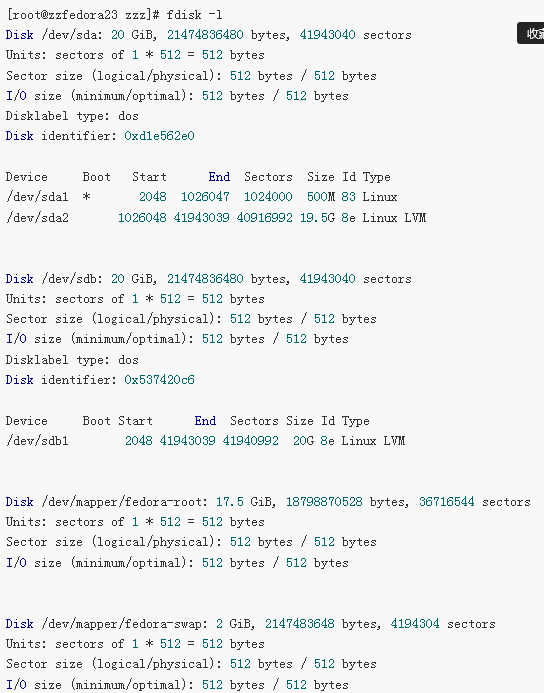This screenshot has height=693, width=544.
Task: Click the 4194304 sectors number
Action: click(x=415, y=624)
